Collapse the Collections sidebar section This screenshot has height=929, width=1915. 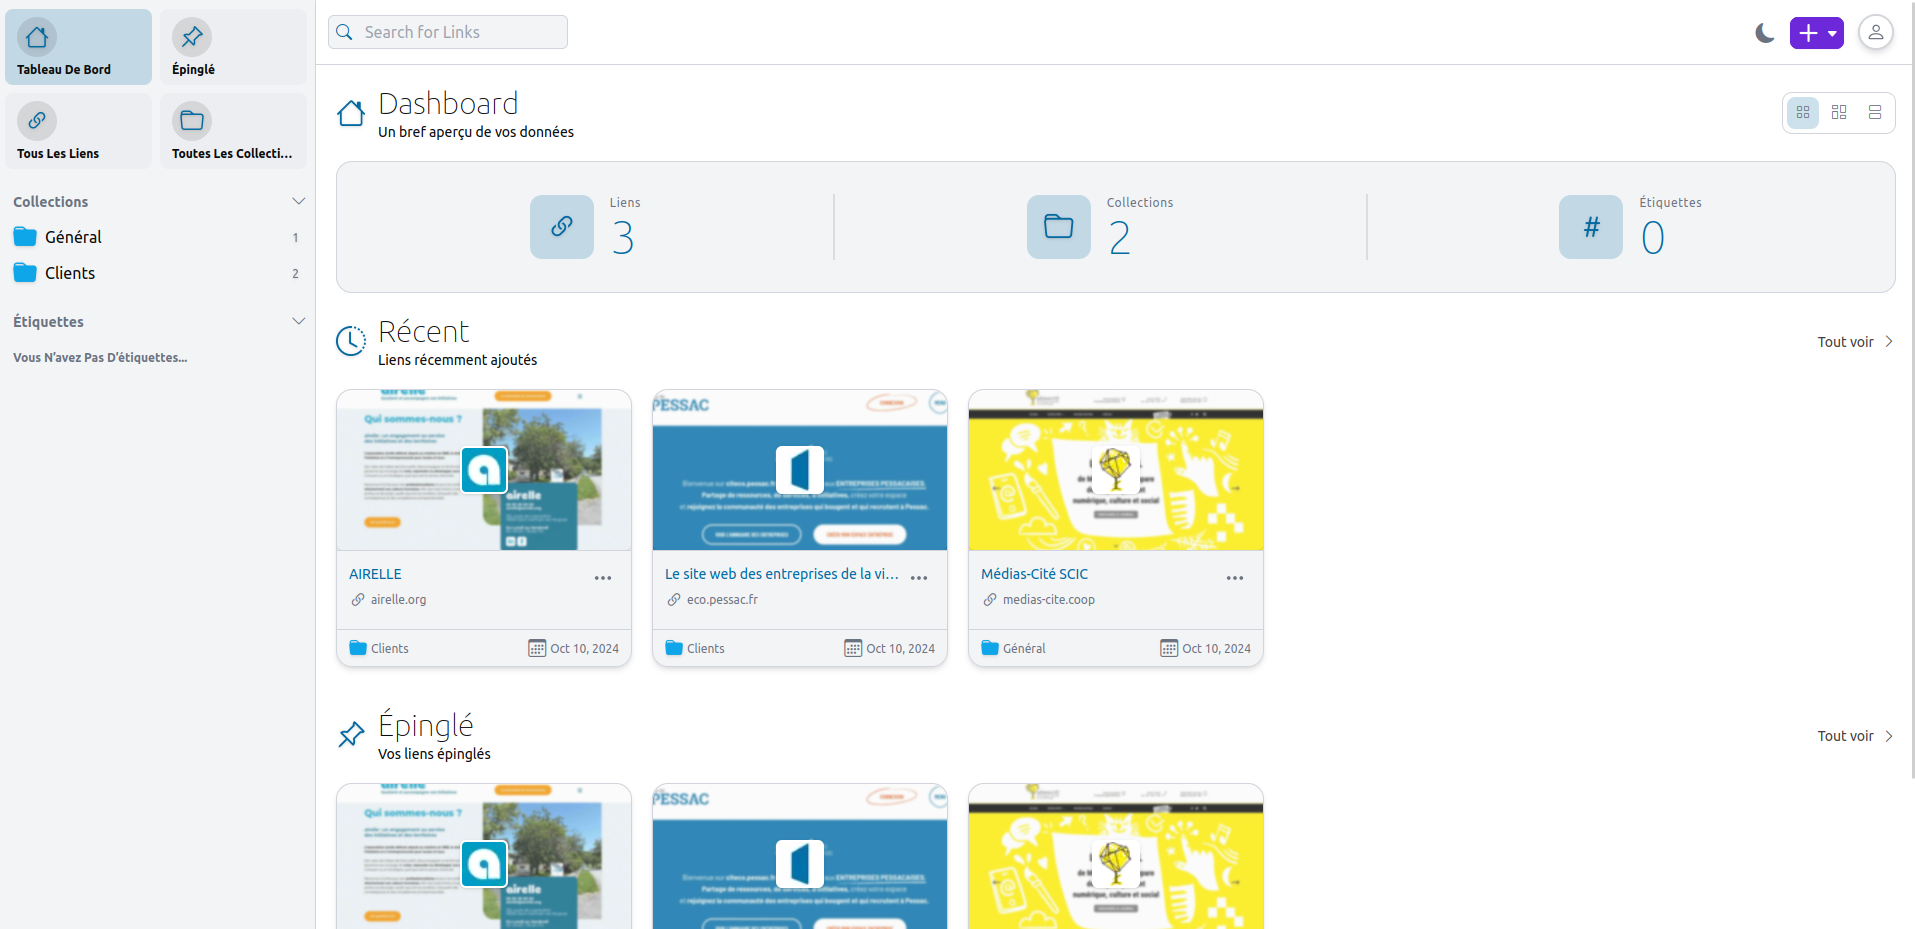pyautogui.click(x=298, y=201)
